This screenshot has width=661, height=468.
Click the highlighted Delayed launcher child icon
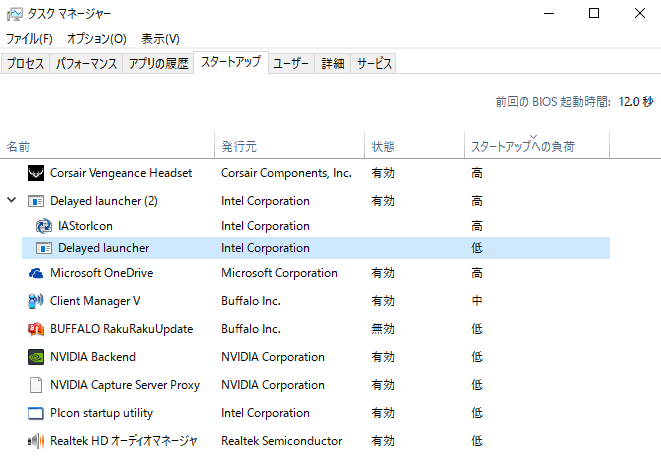pos(44,248)
